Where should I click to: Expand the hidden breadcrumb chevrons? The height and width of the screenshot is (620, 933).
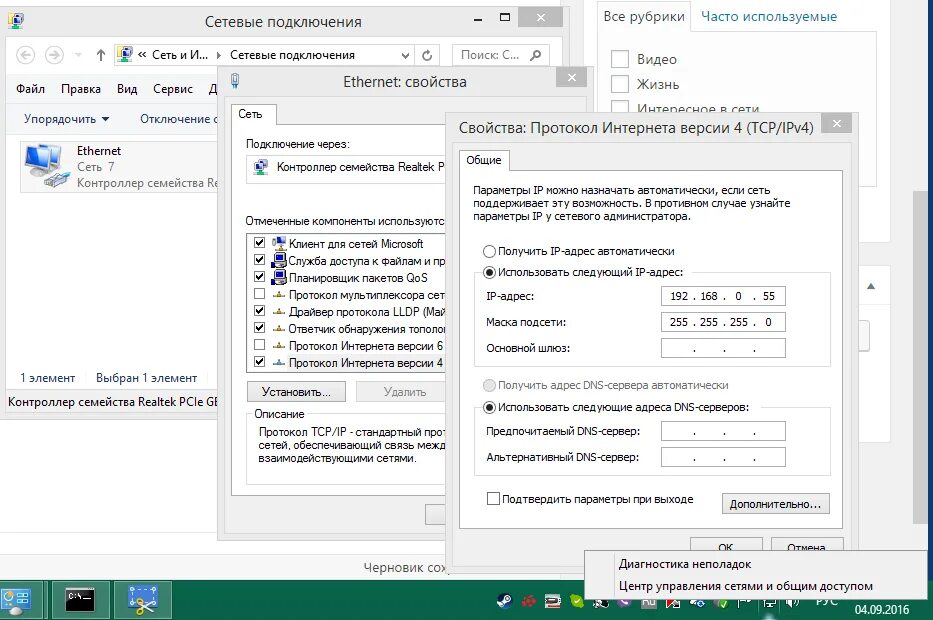coord(142,55)
